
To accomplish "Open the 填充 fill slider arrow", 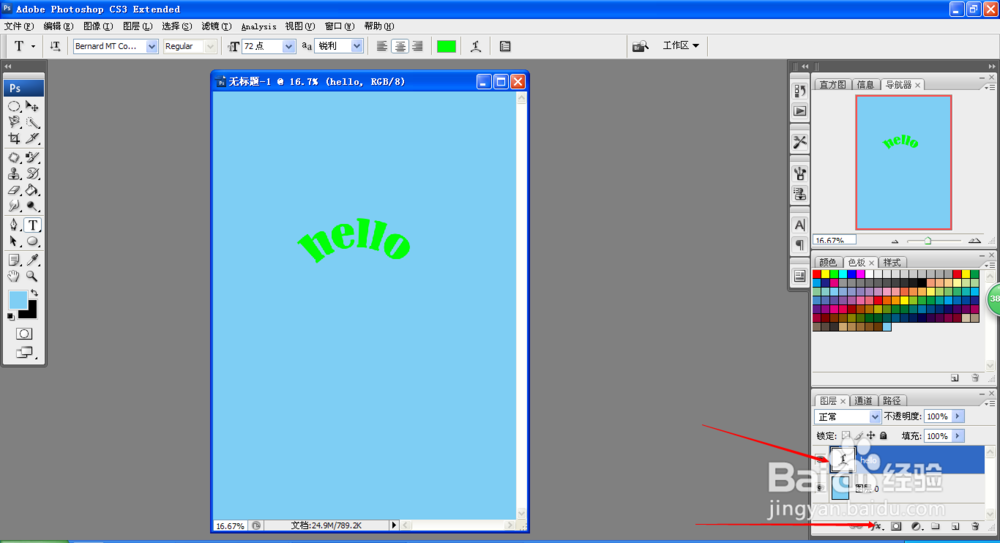I will (x=957, y=436).
